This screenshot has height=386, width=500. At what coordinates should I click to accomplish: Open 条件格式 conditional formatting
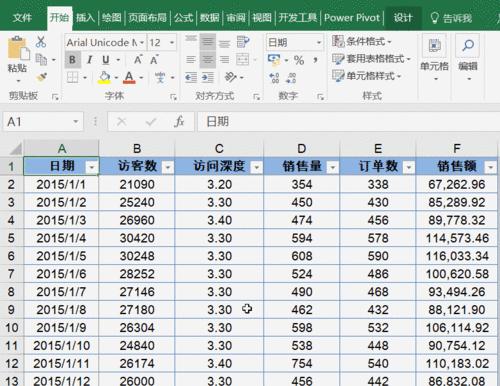point(362,41)
